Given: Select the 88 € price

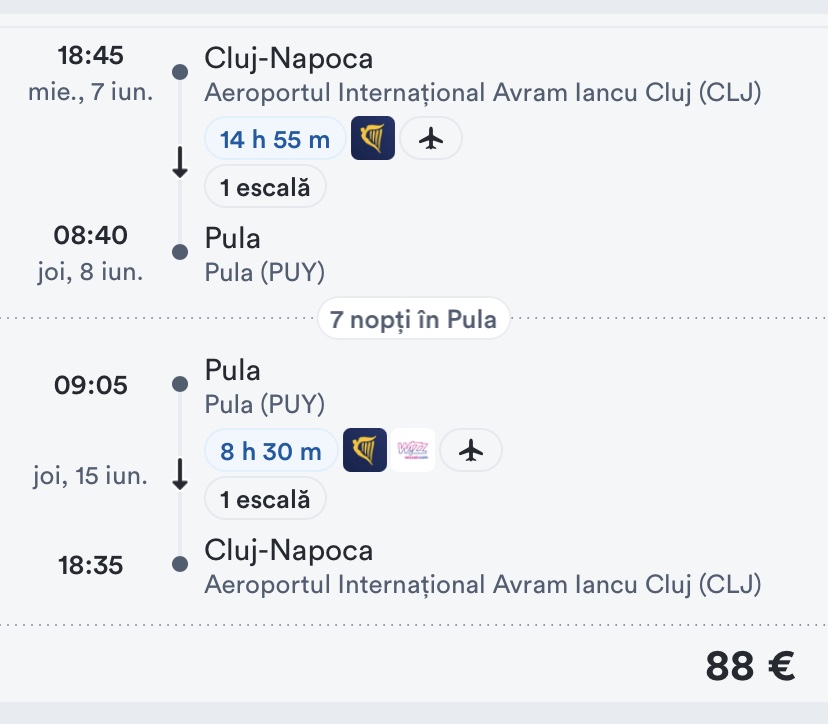Looking at the screenshot, I should pos(750,666).
